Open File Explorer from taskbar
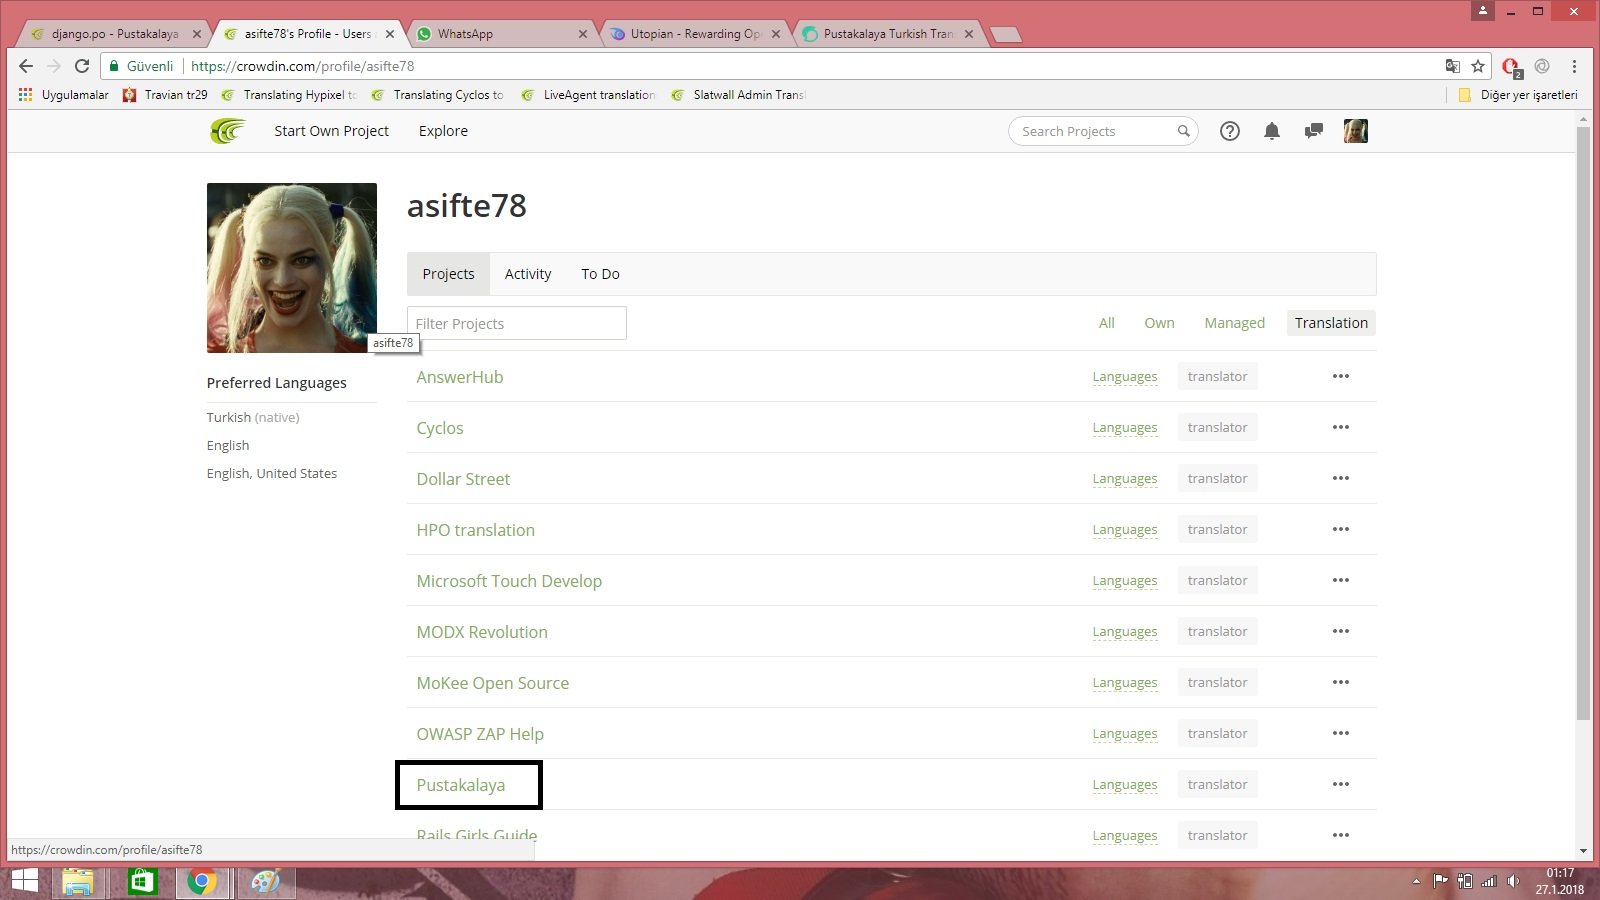 pyautogui.click(x=77, y=882)
